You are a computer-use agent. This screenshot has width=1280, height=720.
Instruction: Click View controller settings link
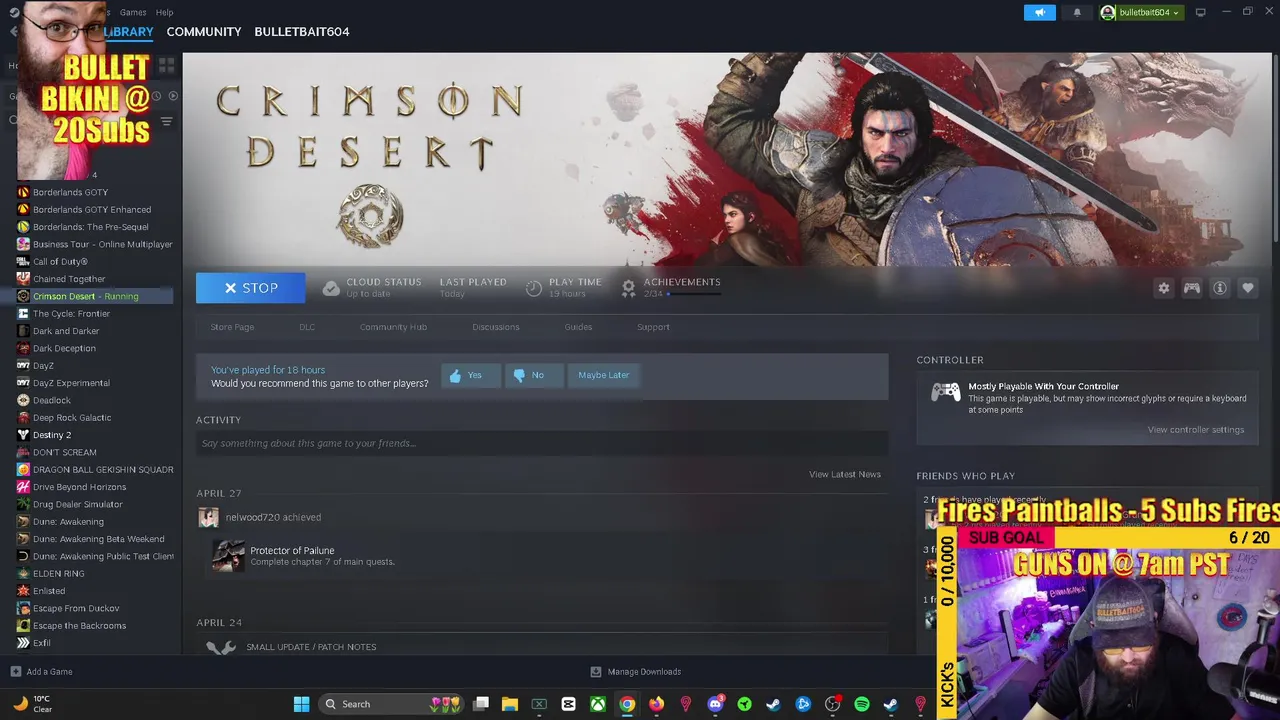pos(1196,430)
